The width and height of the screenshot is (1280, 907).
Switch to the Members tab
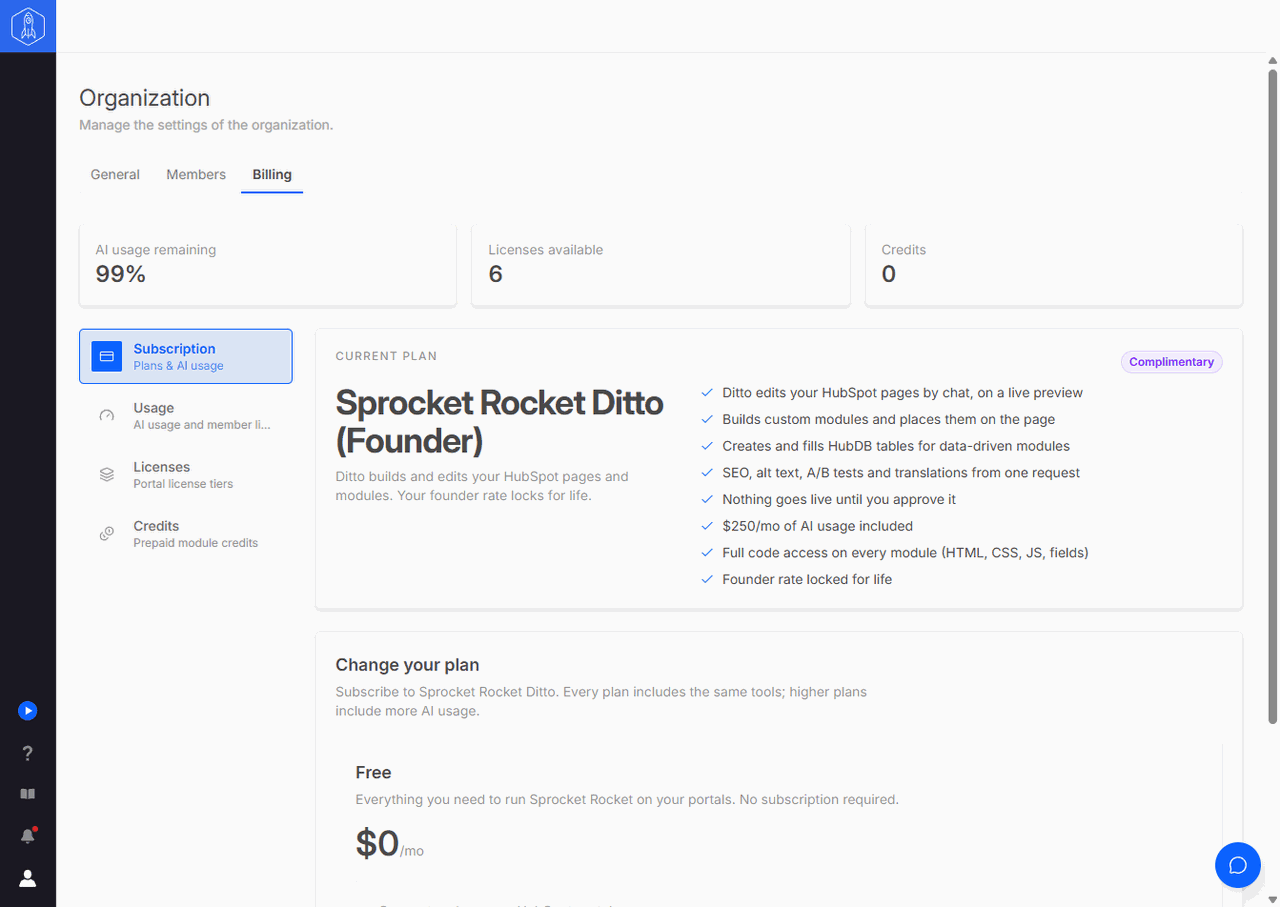click(196, 174)
